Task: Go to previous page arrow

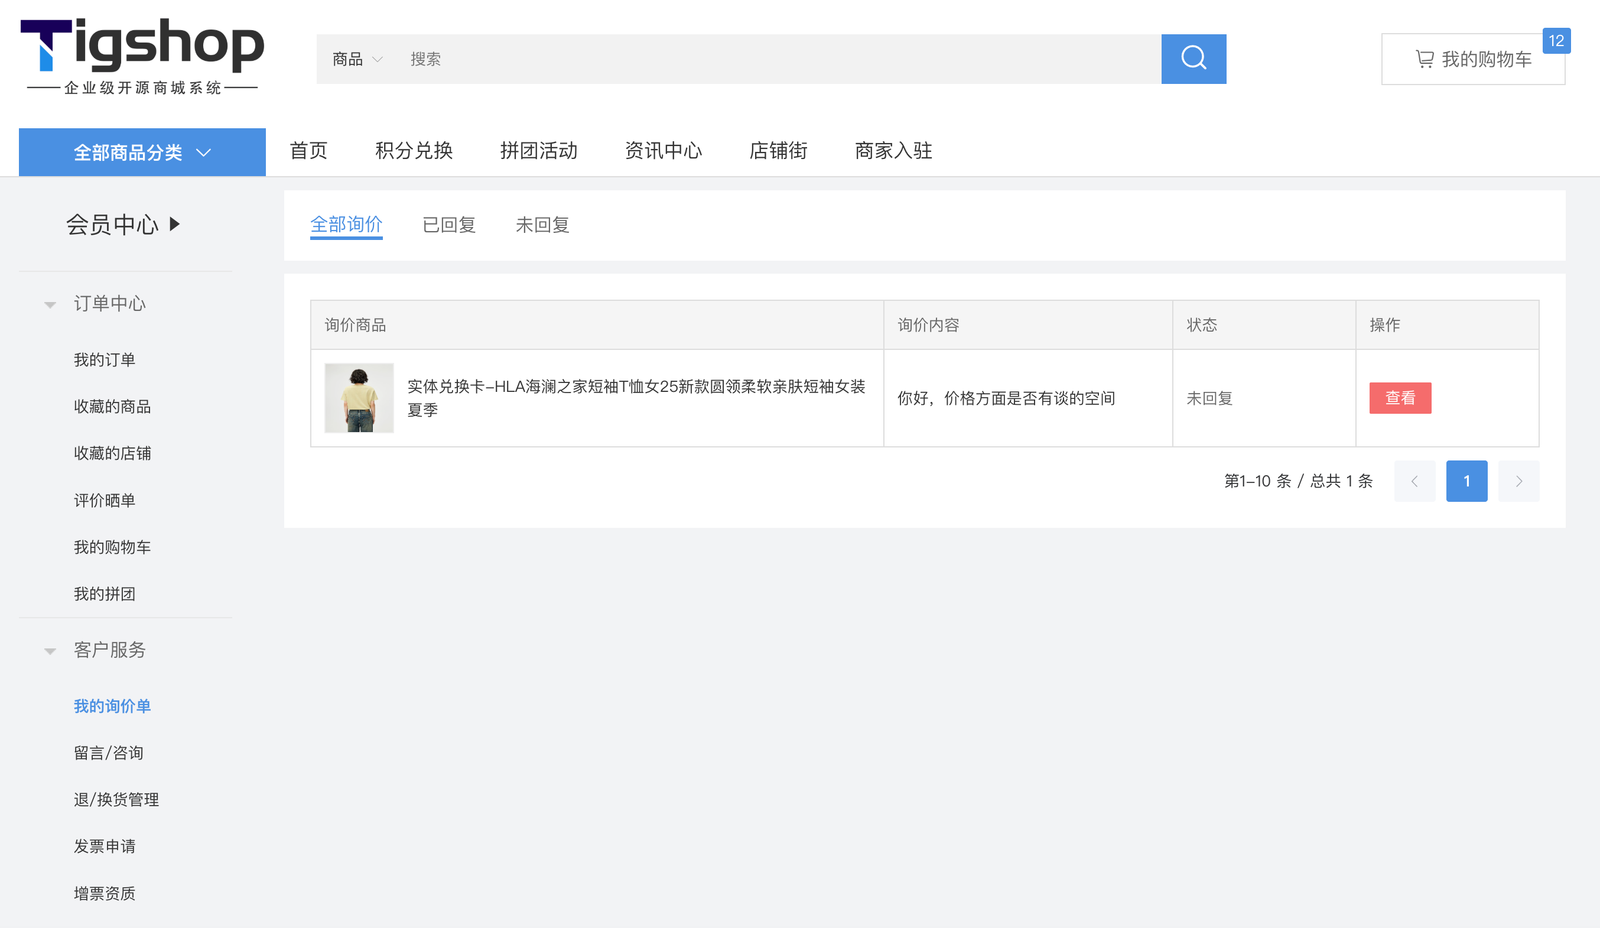Action: point(1414,481)
